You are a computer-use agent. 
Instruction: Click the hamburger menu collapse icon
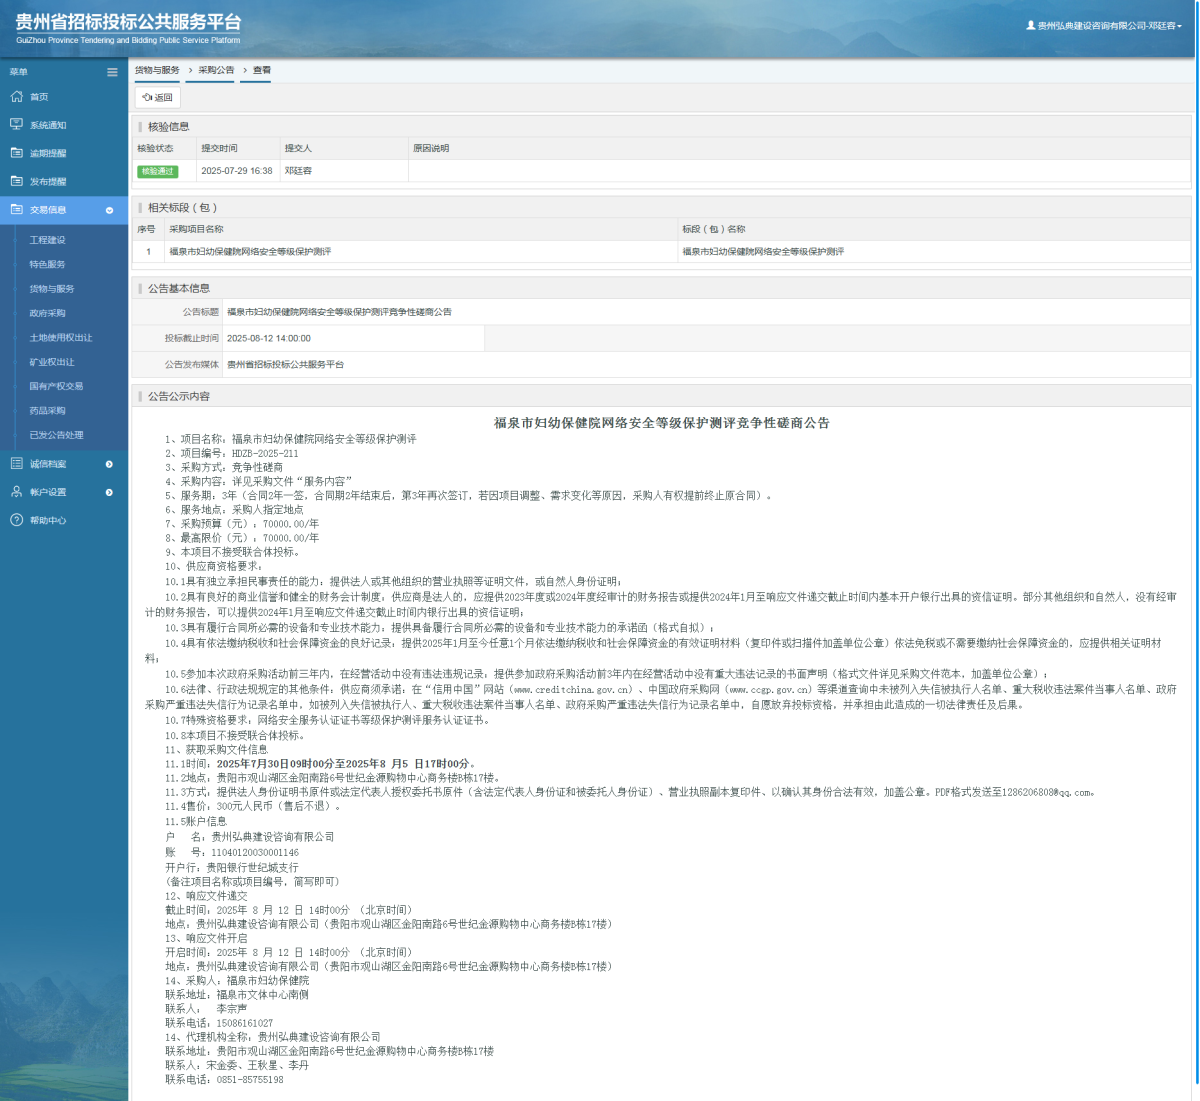point(112,72)
